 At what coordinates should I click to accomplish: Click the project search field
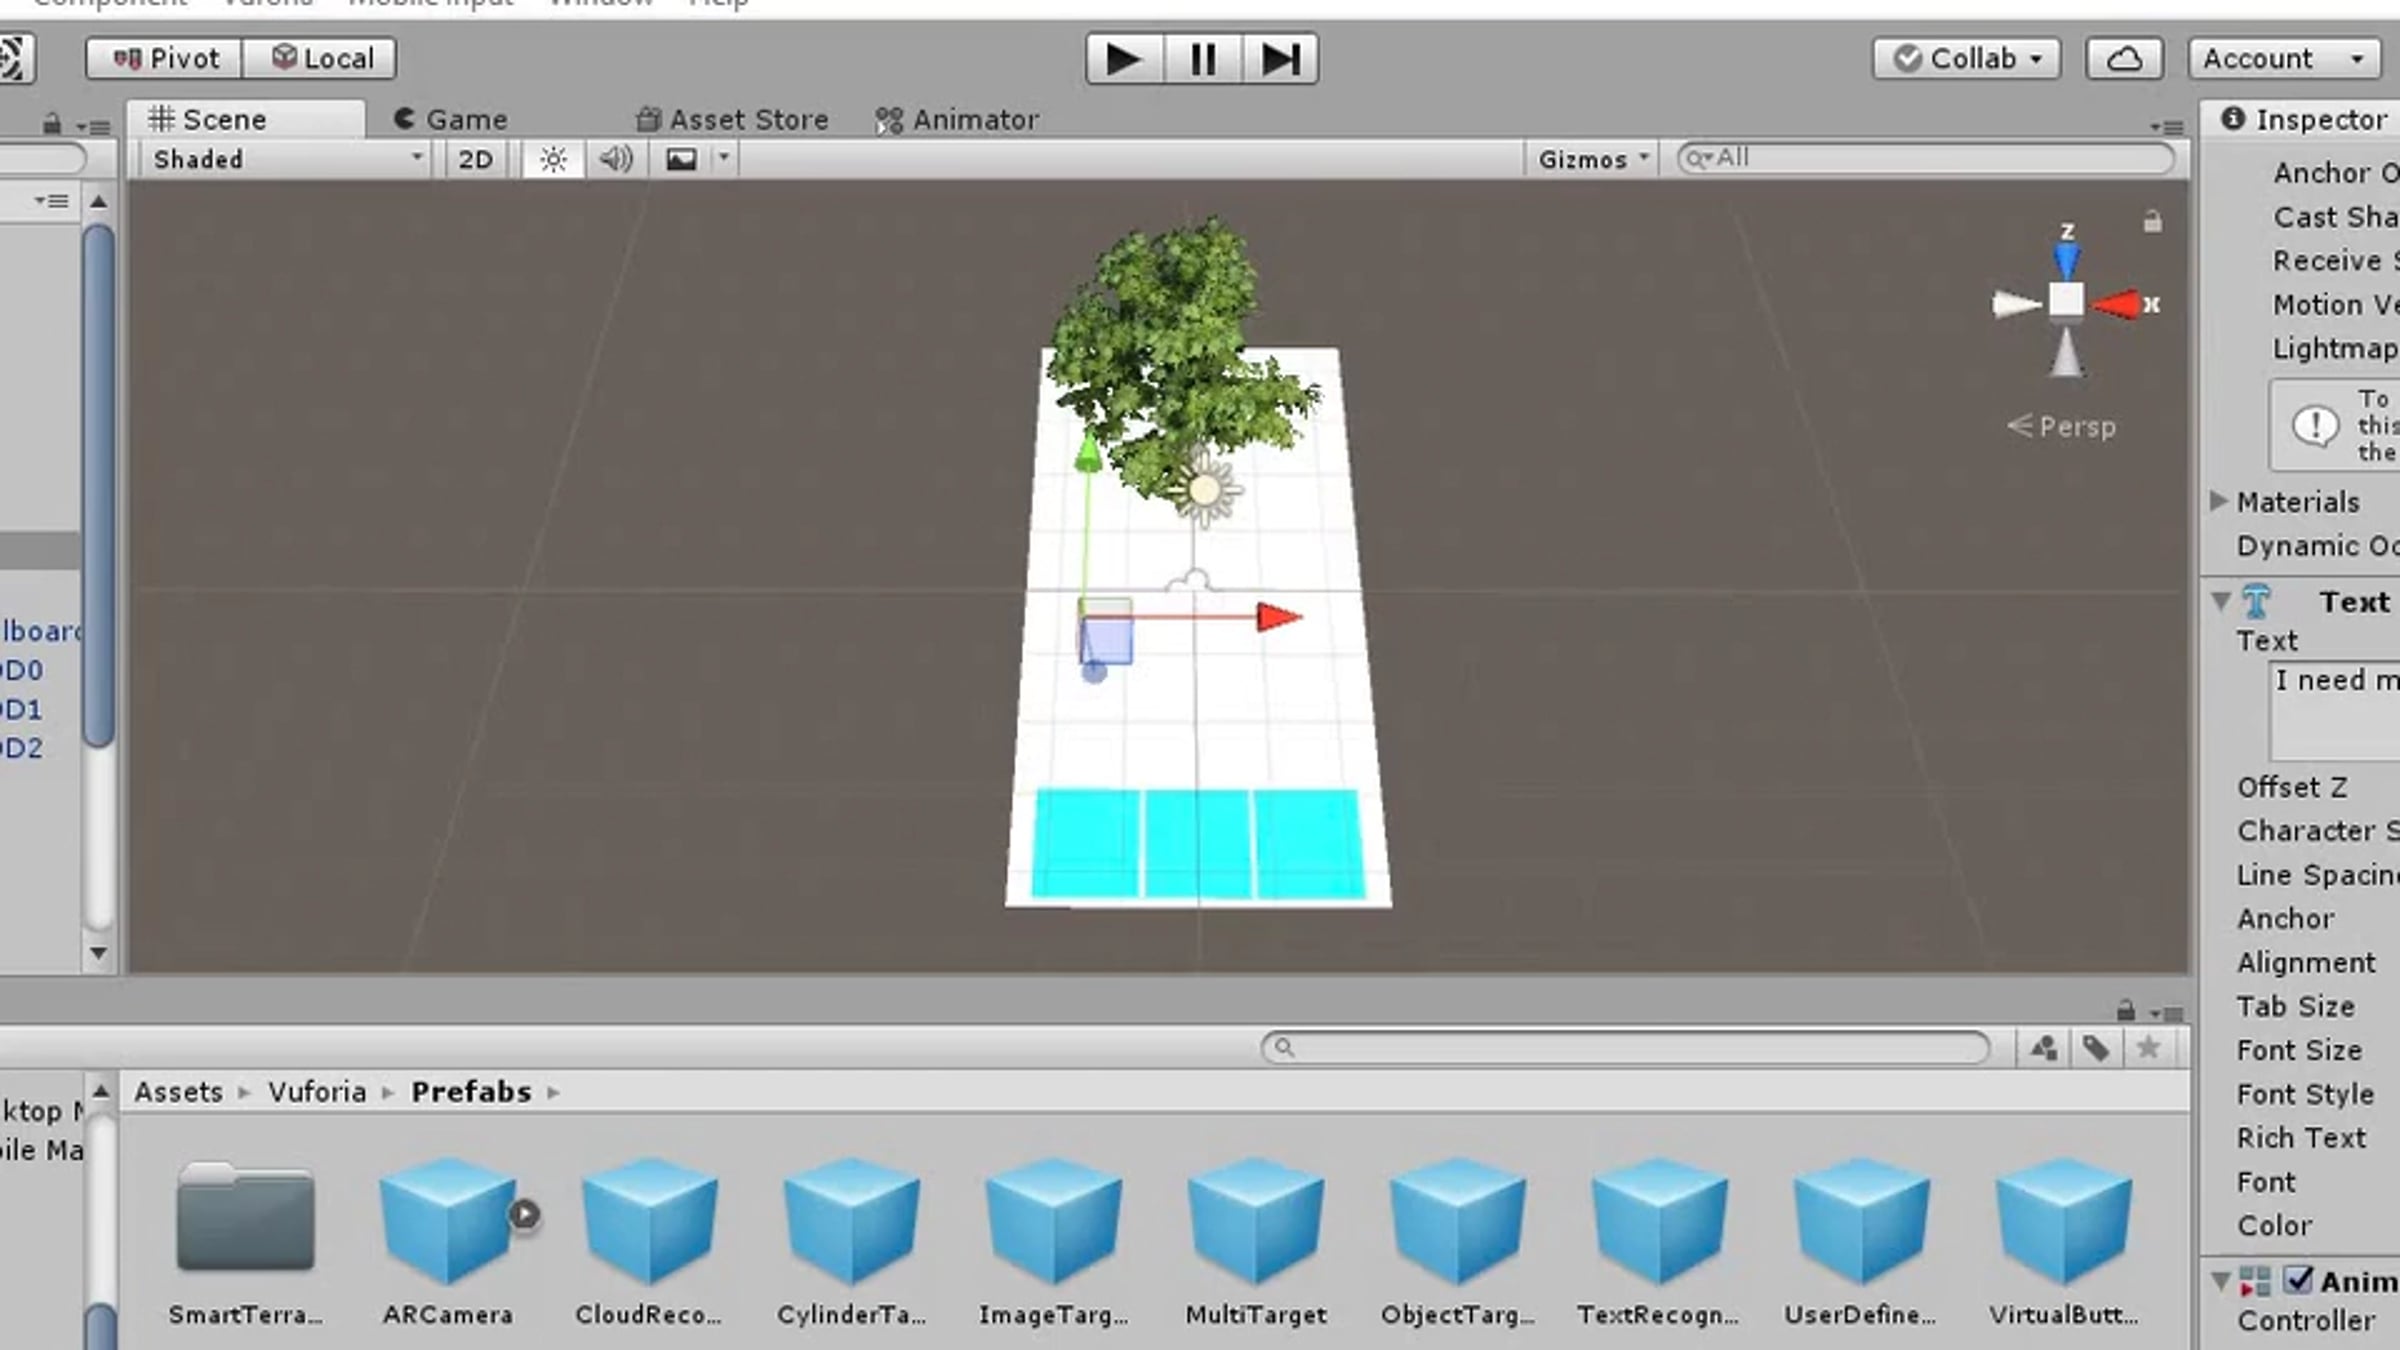click(x=1625, y=1048)
